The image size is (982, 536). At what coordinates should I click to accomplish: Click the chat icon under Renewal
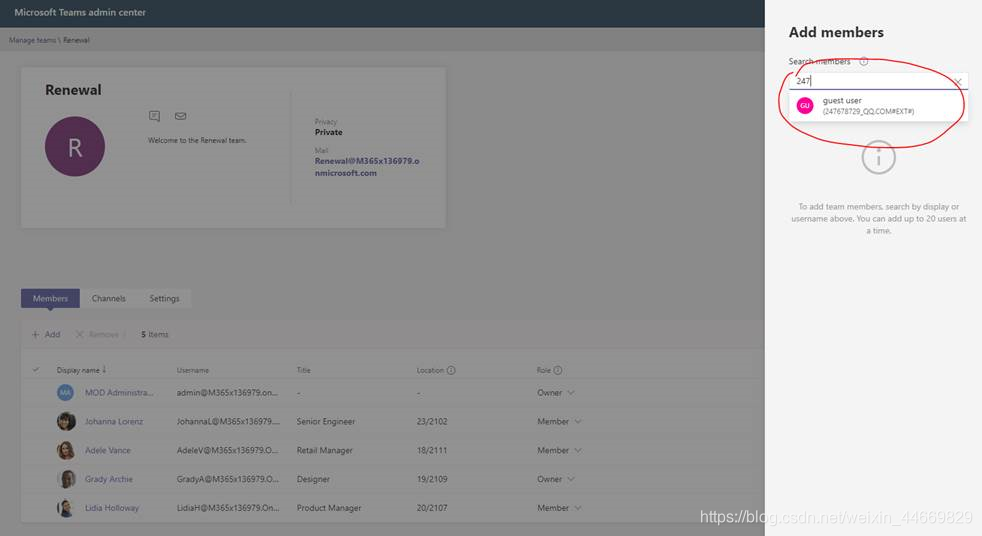[x=154, y=116]
